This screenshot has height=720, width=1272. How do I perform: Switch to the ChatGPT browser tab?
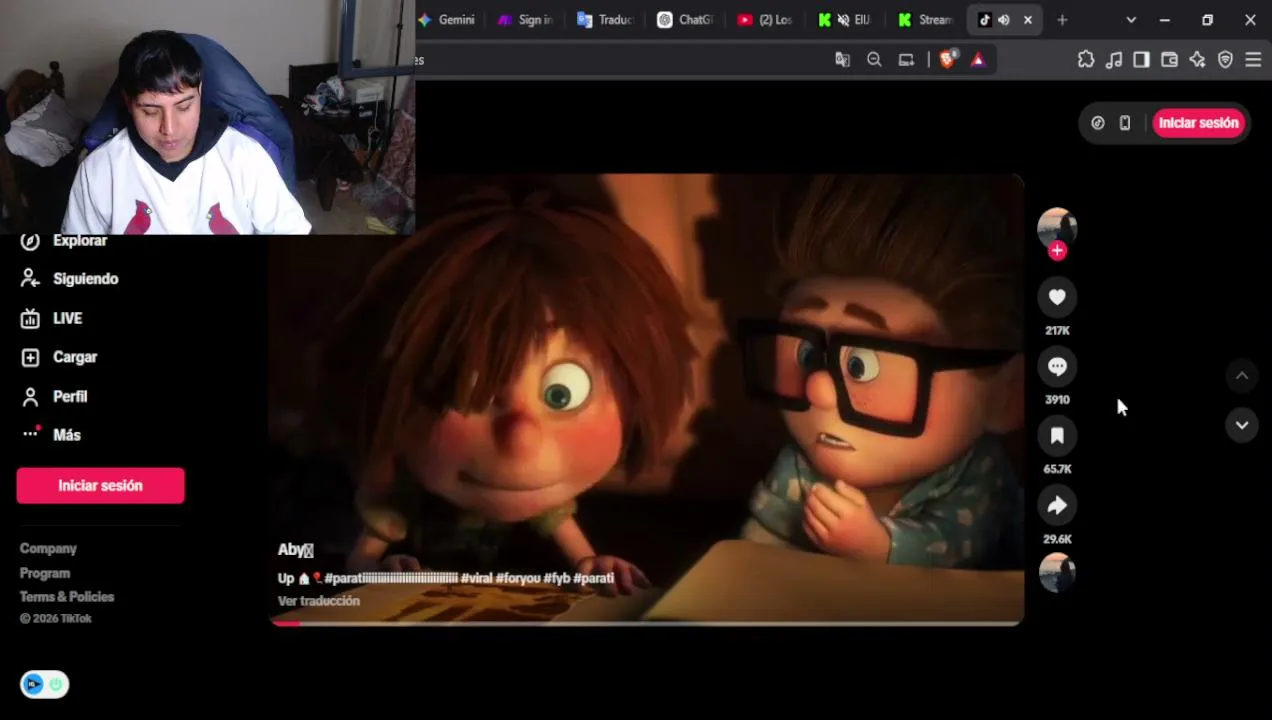pyautogui.click(x=686, y=20)
